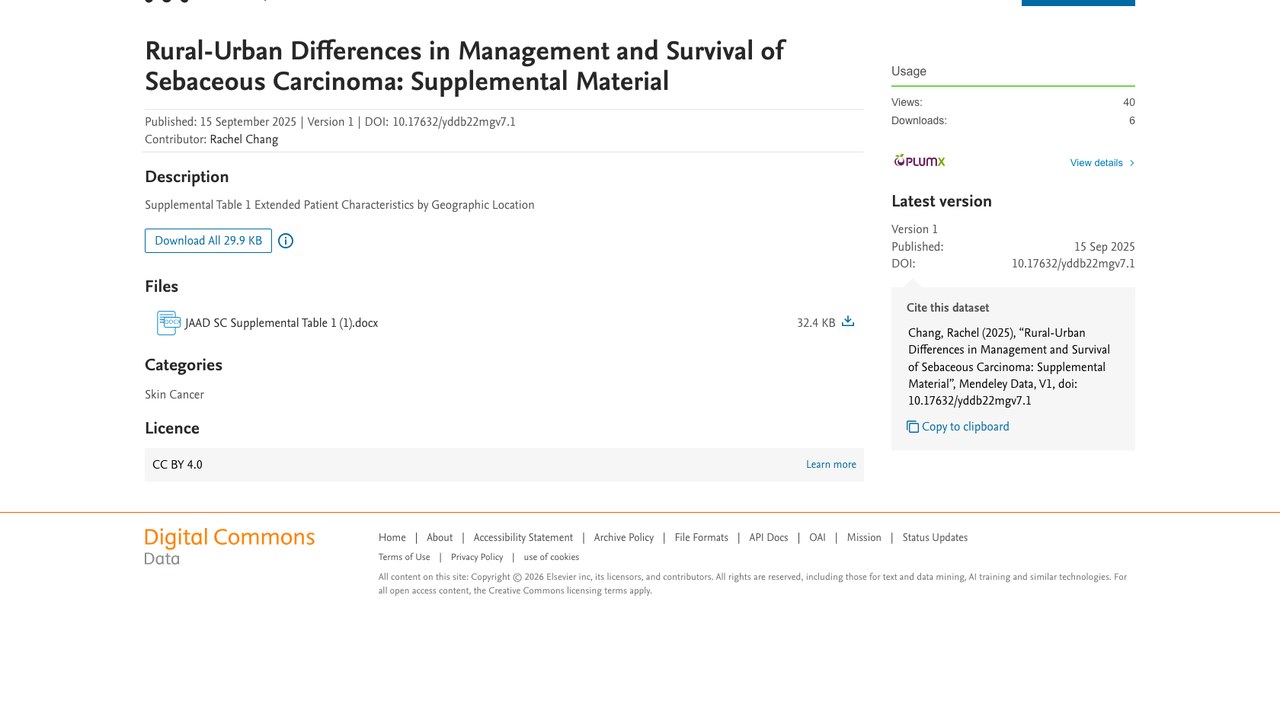1280x720 pixels.
Task: Click Learn more about CC BY 4.0
Action: (x=831, y=465)
